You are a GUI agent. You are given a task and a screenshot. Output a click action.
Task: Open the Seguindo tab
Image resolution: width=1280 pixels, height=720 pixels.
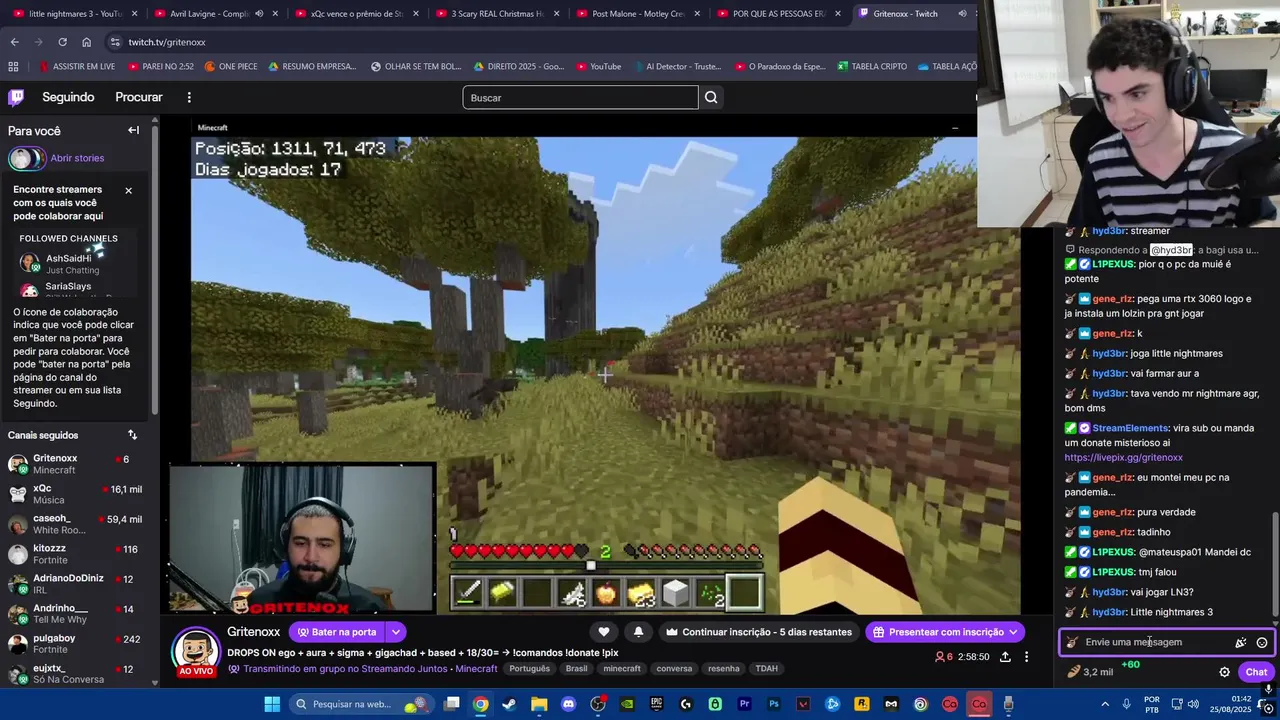[x=68, y=97]
